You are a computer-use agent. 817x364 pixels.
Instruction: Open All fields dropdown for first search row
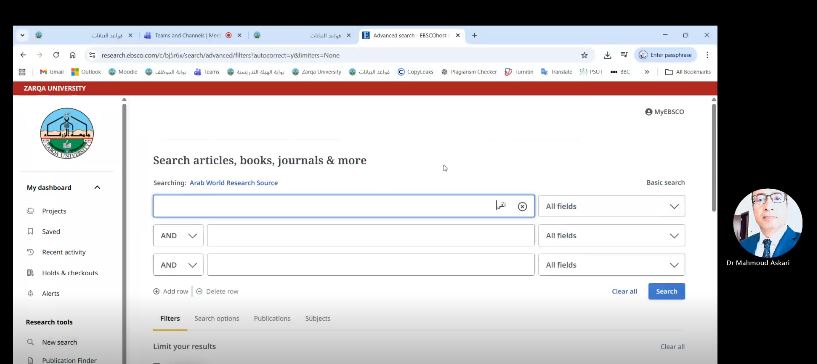click(x=612, y=206)
